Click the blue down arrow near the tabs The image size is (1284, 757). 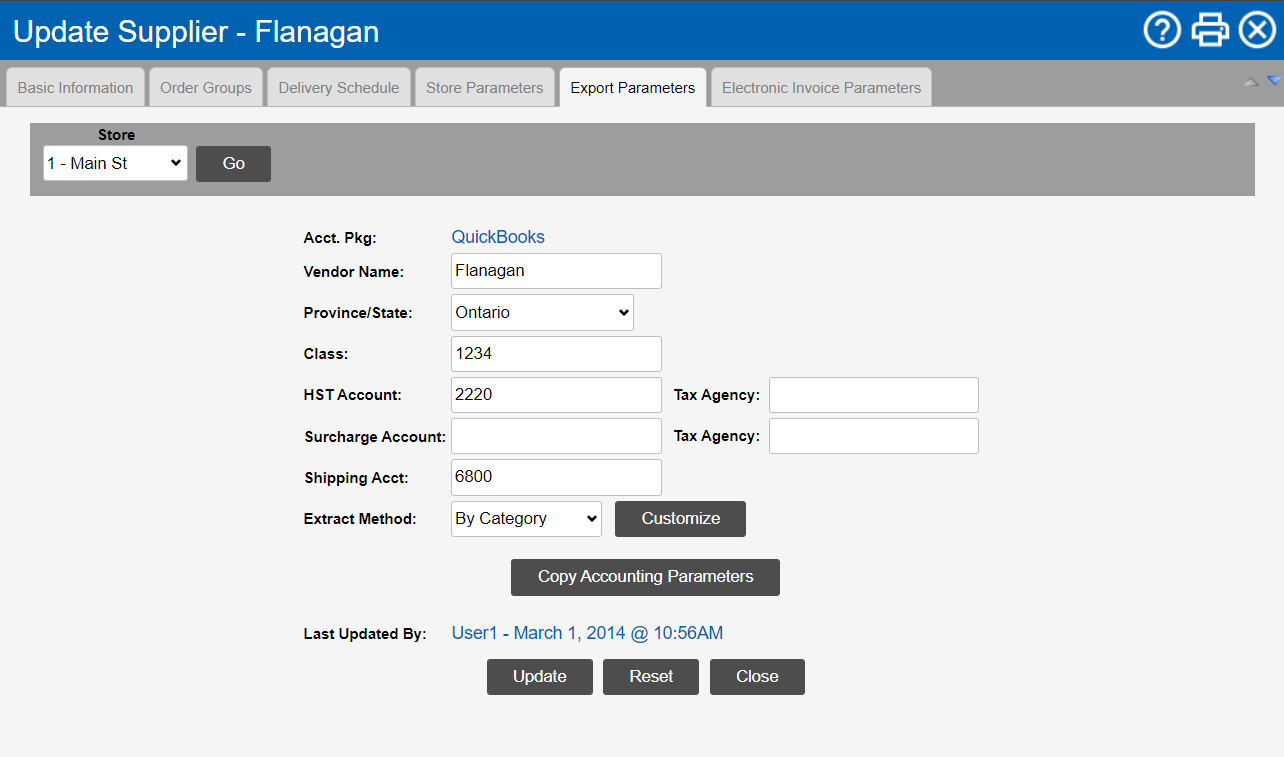pos(1273,81)
